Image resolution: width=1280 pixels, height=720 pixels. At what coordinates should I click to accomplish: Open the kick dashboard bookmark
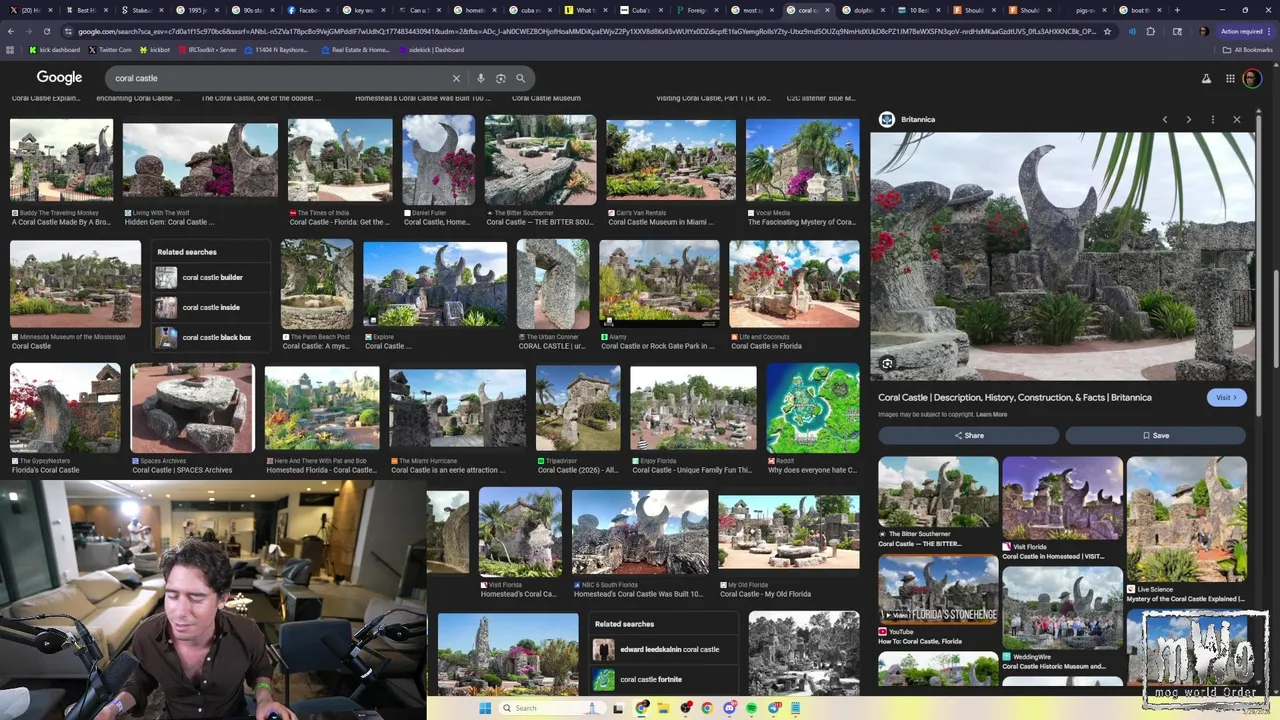(55, 50)
